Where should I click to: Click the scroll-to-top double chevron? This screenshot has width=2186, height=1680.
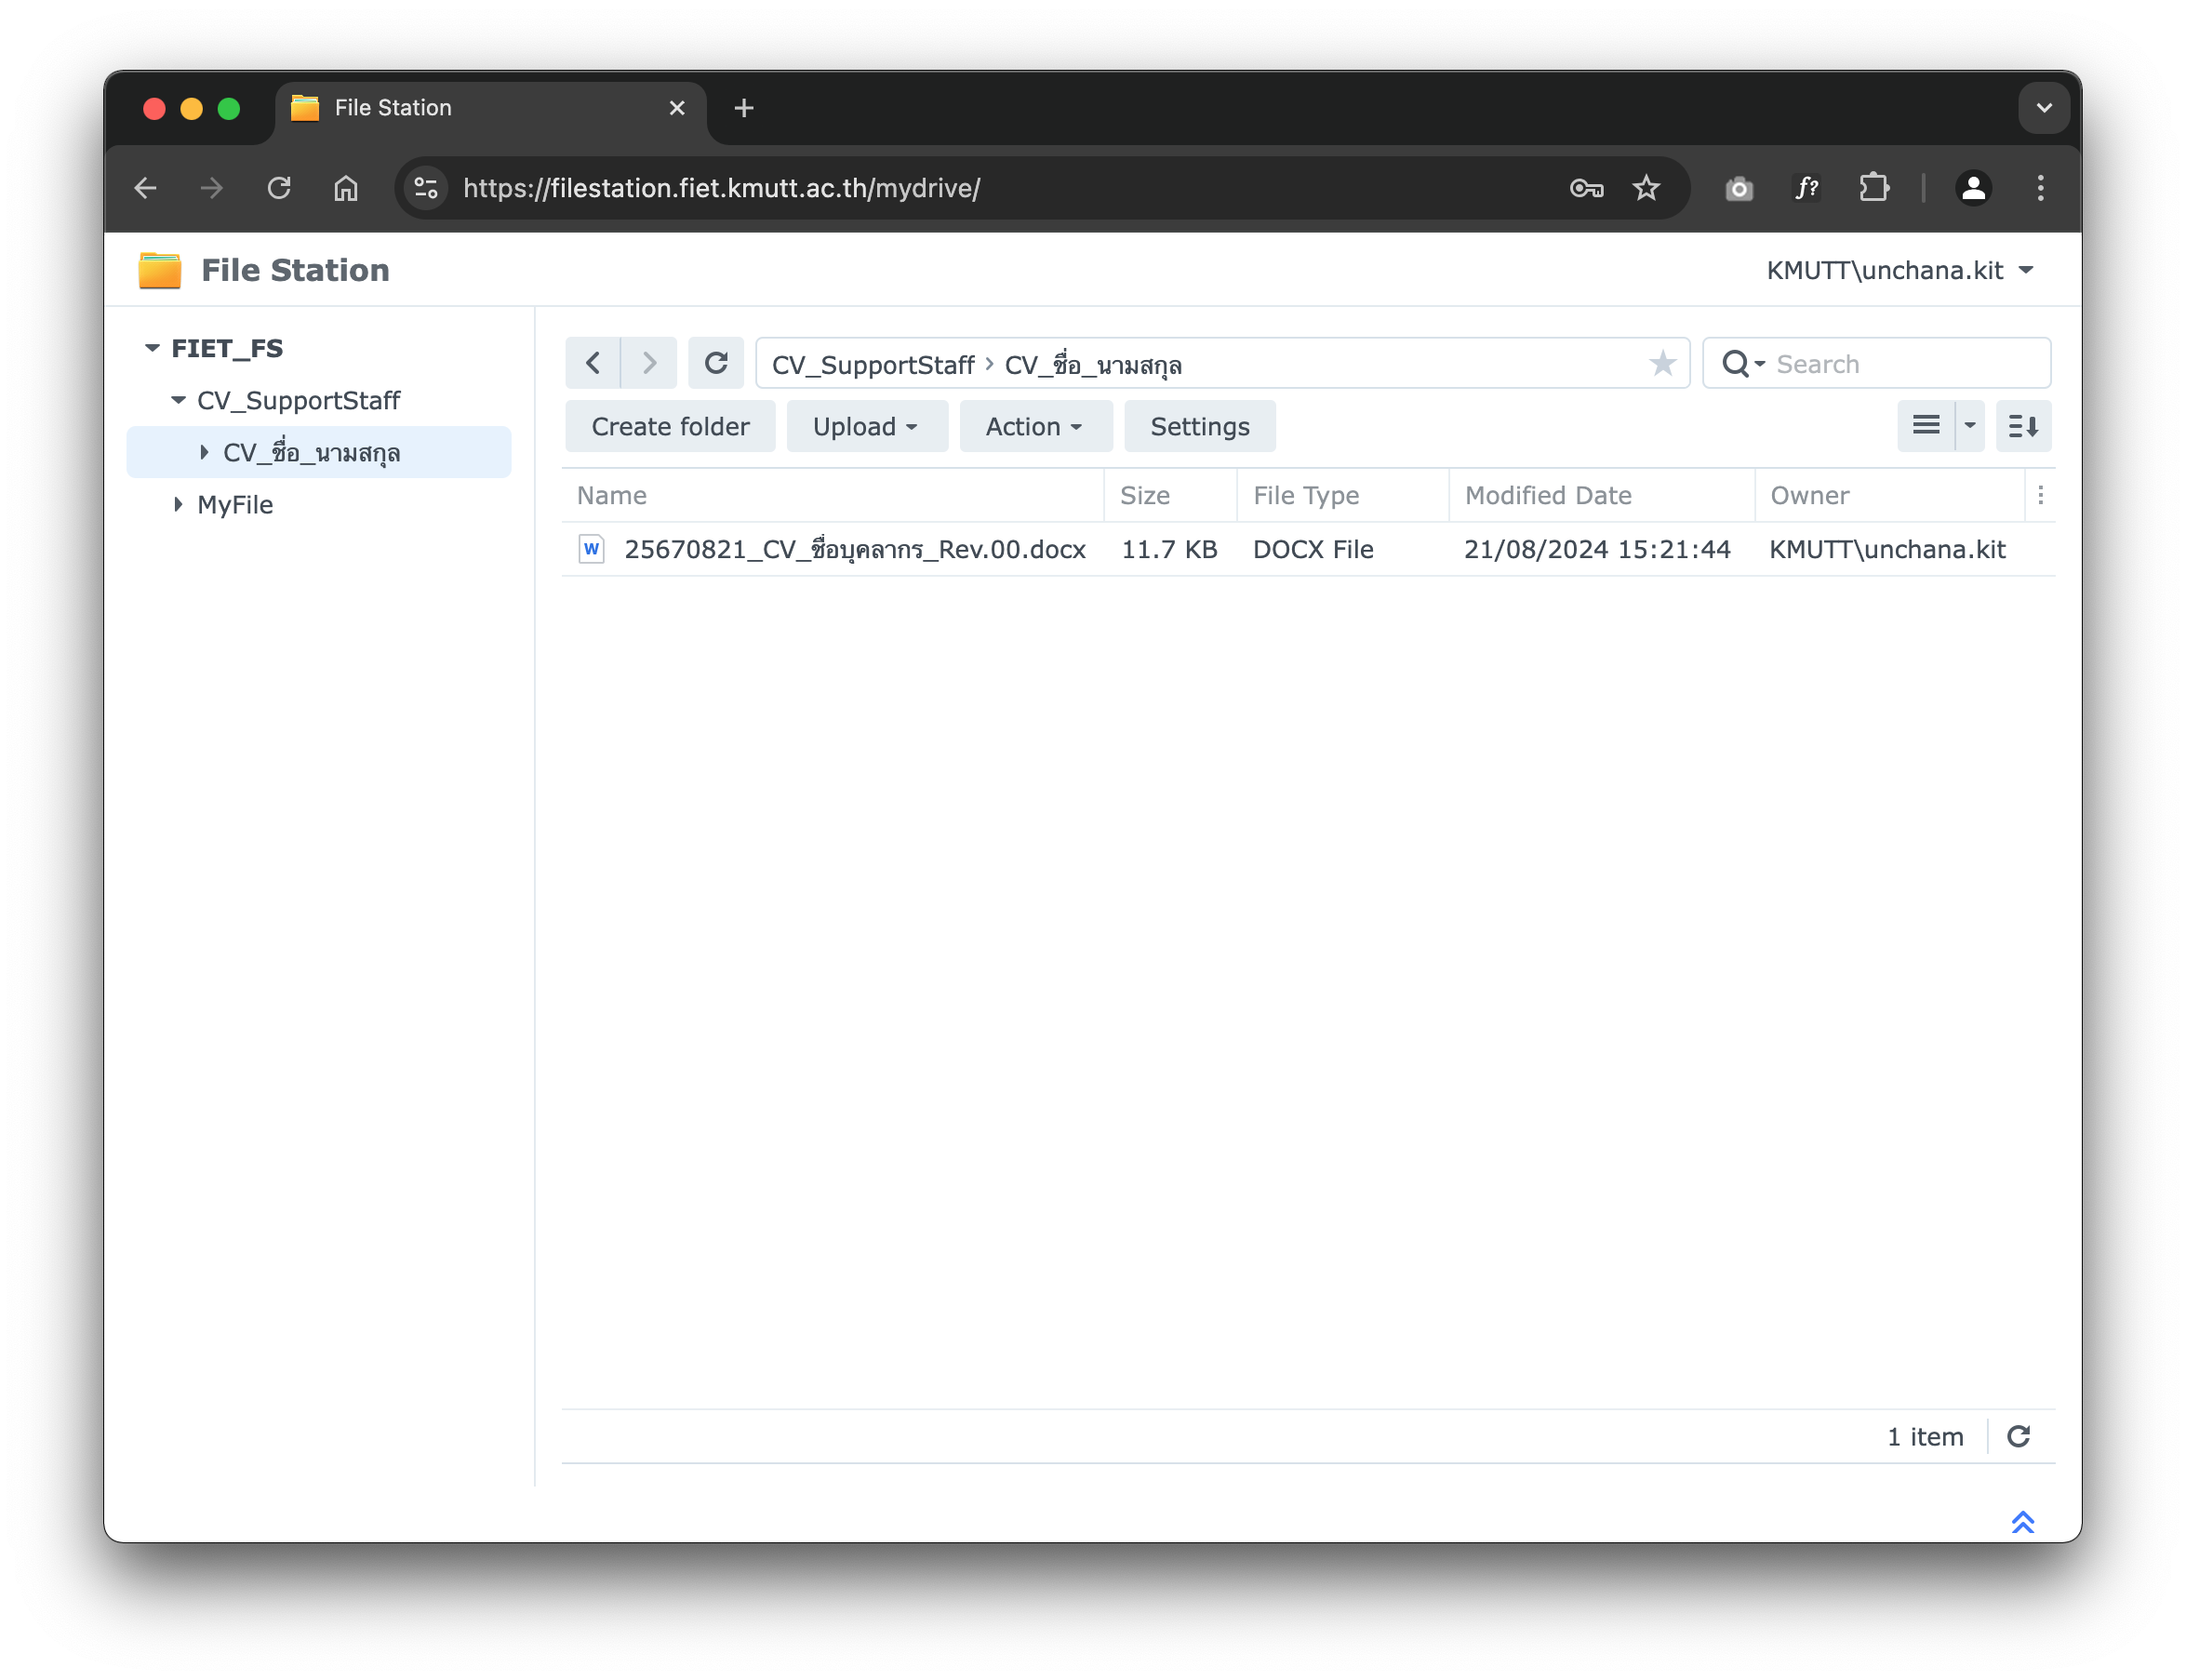point(2022,1521)
